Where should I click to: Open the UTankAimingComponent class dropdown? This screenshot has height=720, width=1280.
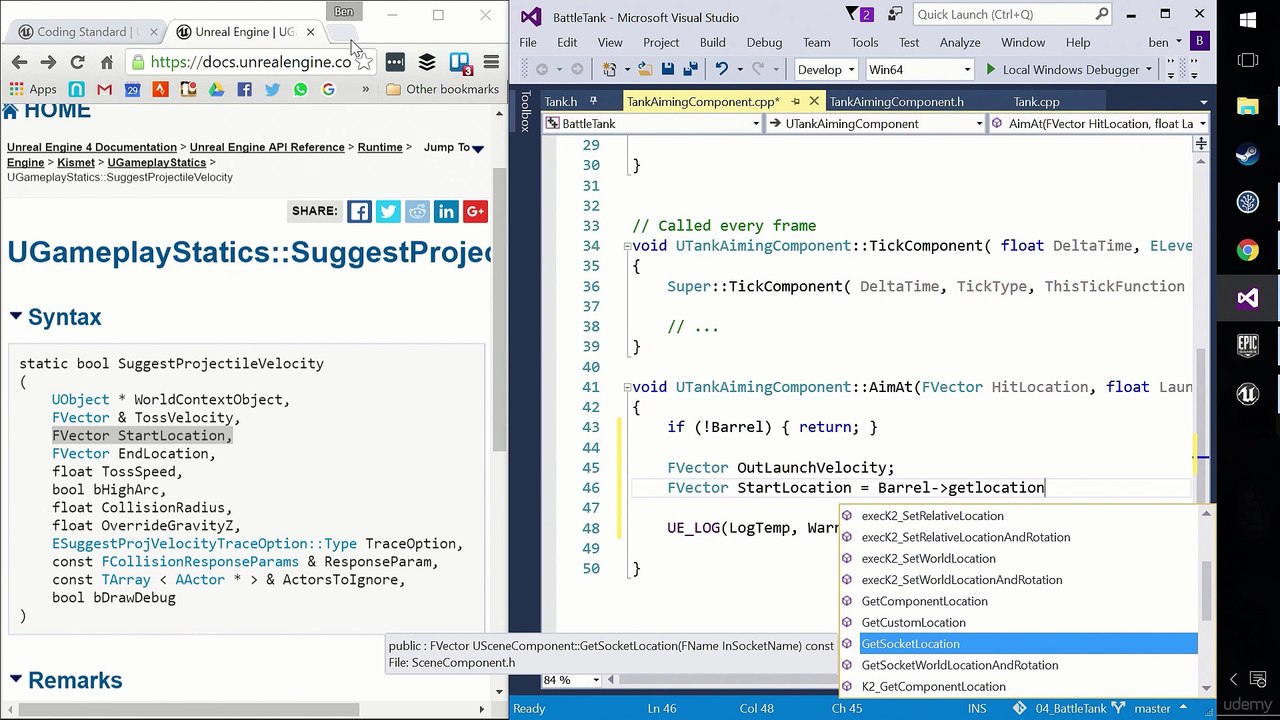(875, 123)
